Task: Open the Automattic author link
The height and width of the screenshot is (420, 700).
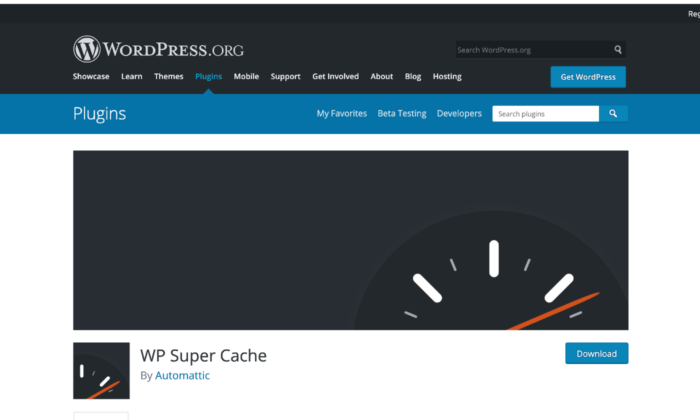Action: pos(182,375)
